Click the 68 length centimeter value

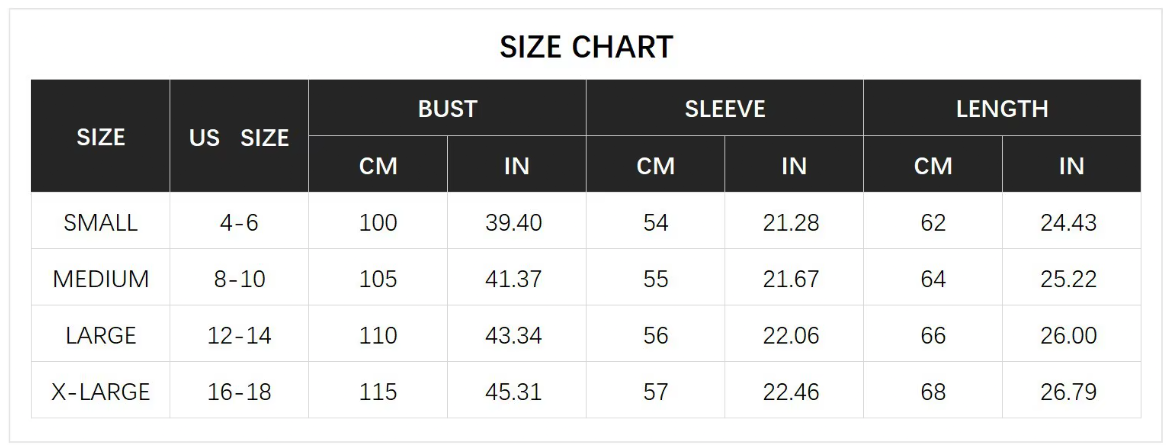tap(933, 391)
